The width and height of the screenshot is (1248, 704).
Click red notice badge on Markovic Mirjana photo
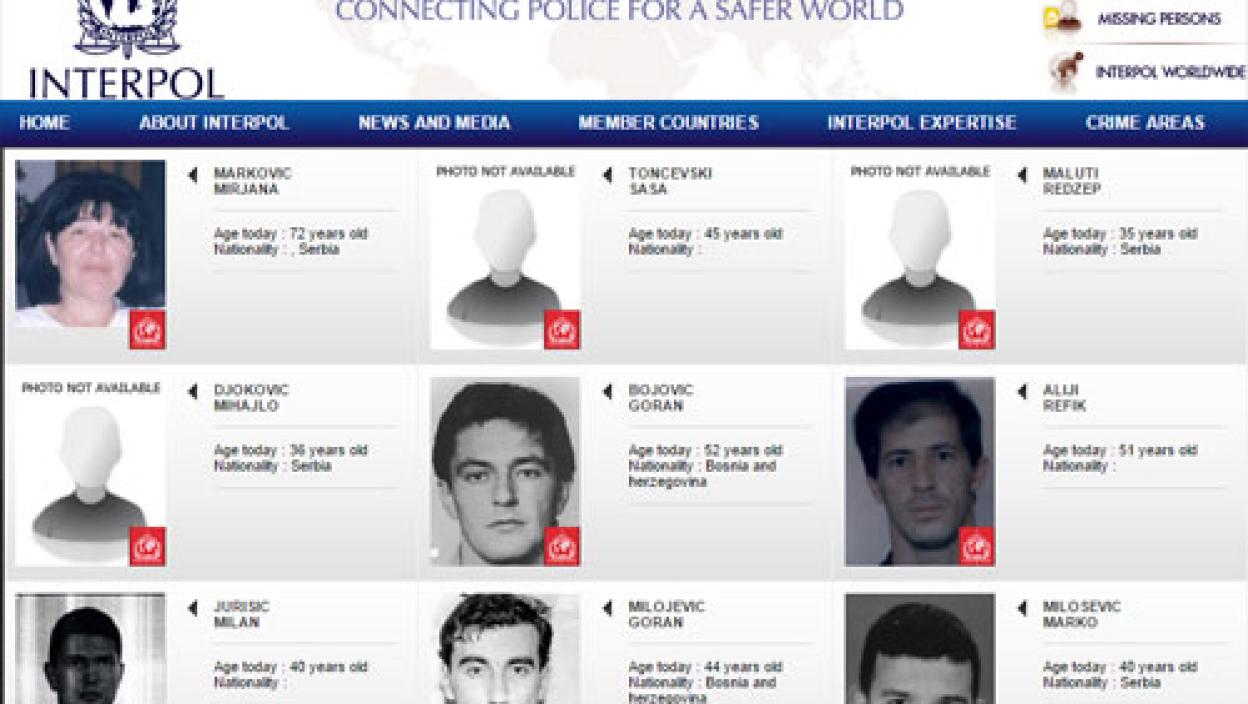[147, 331]
